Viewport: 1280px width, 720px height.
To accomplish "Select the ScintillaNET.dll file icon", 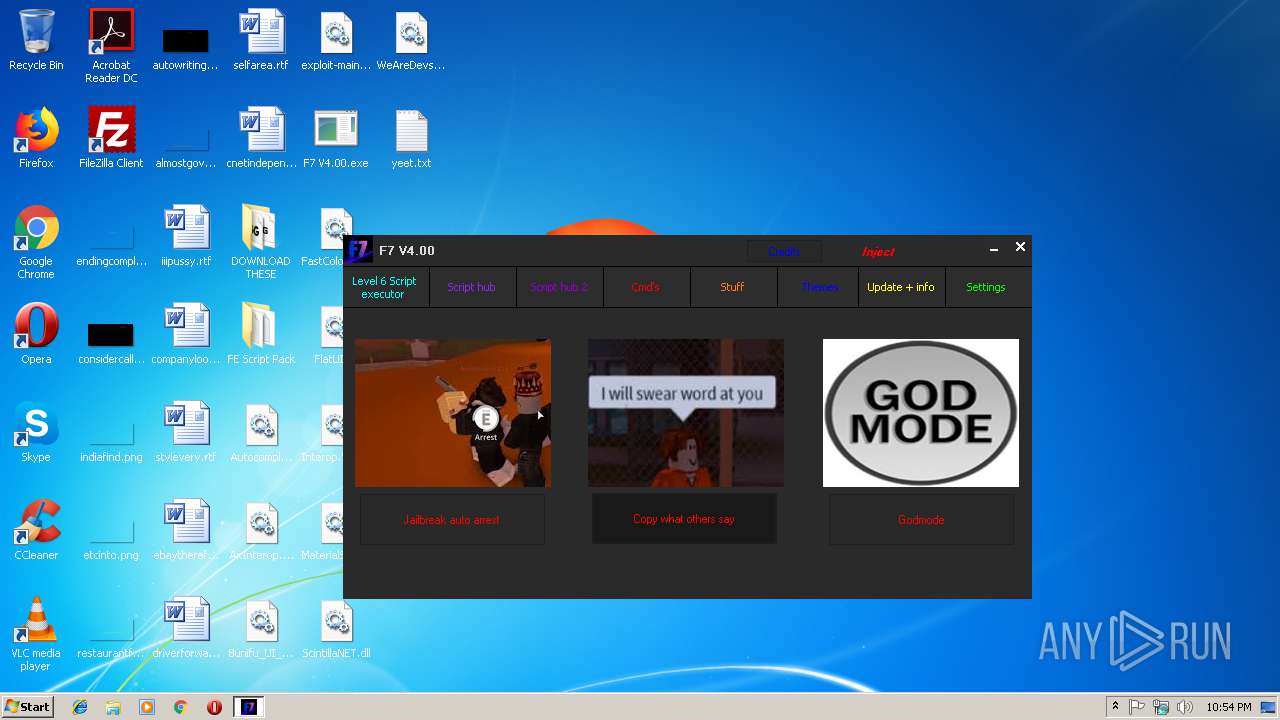I will coord(336,628).
